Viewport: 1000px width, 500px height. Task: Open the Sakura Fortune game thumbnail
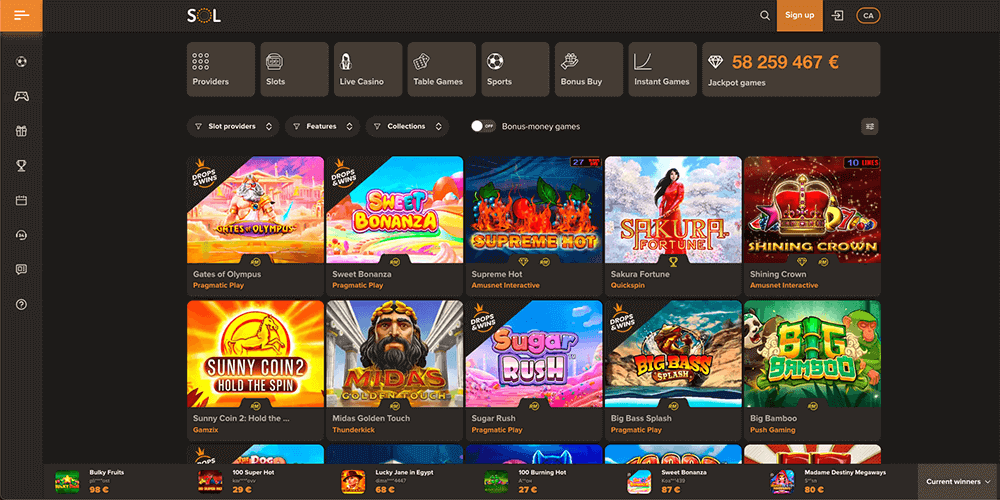pos(673,210)
